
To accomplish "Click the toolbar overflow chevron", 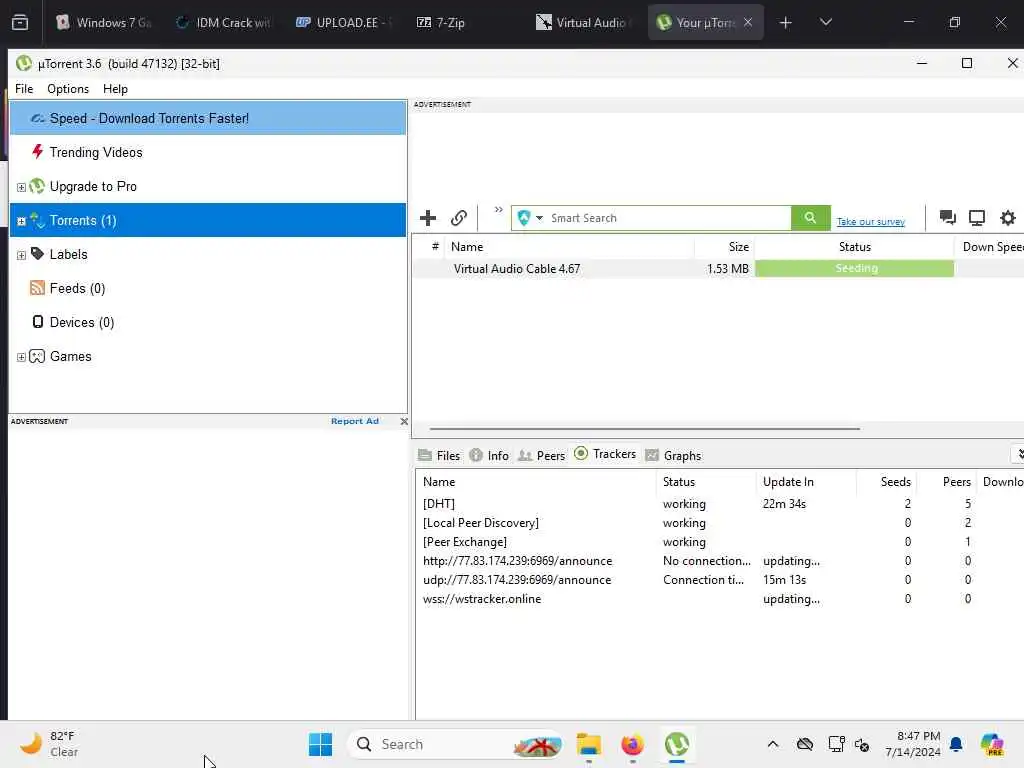I will coord(498,210).
